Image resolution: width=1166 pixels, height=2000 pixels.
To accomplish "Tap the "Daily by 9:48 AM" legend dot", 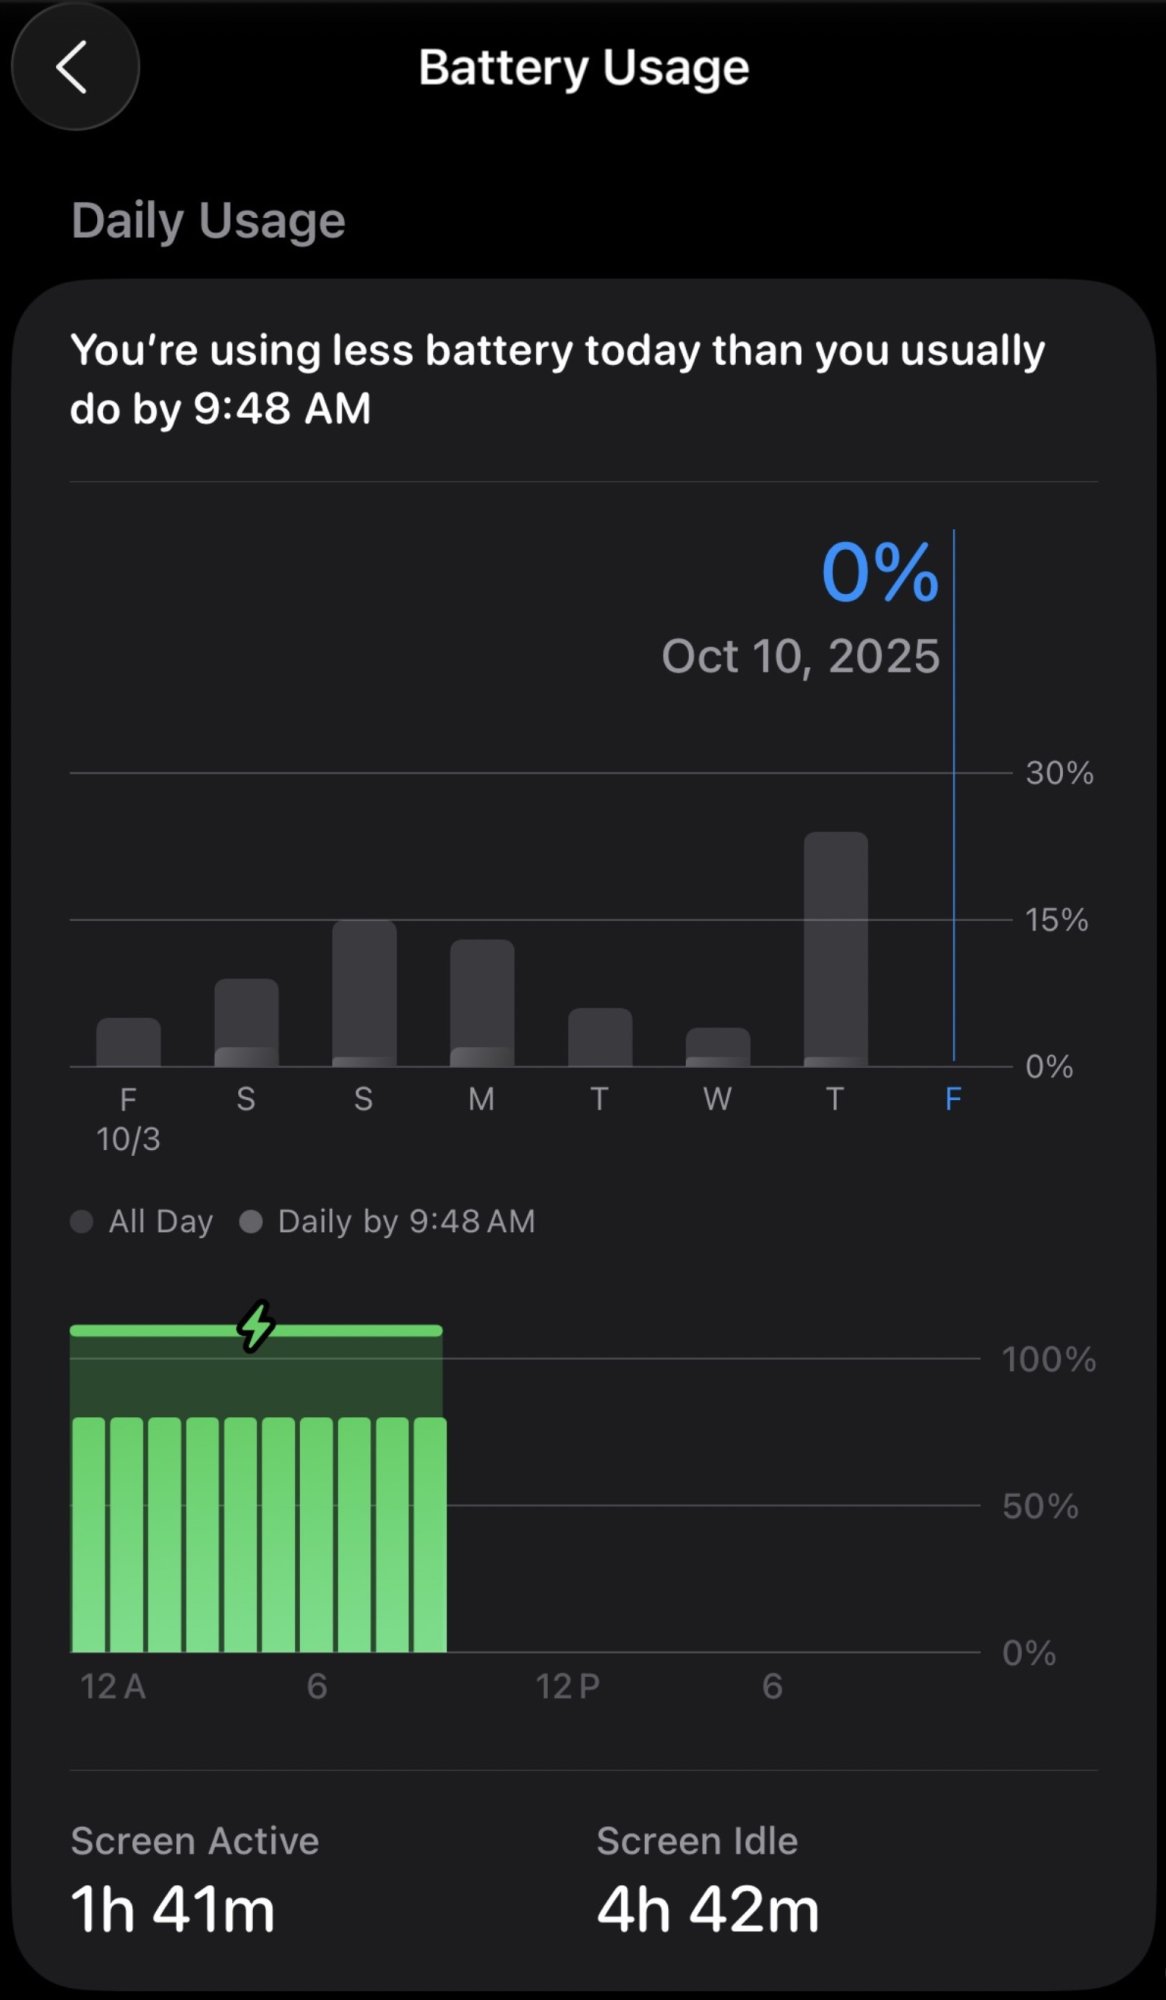I will [251, 1221].
